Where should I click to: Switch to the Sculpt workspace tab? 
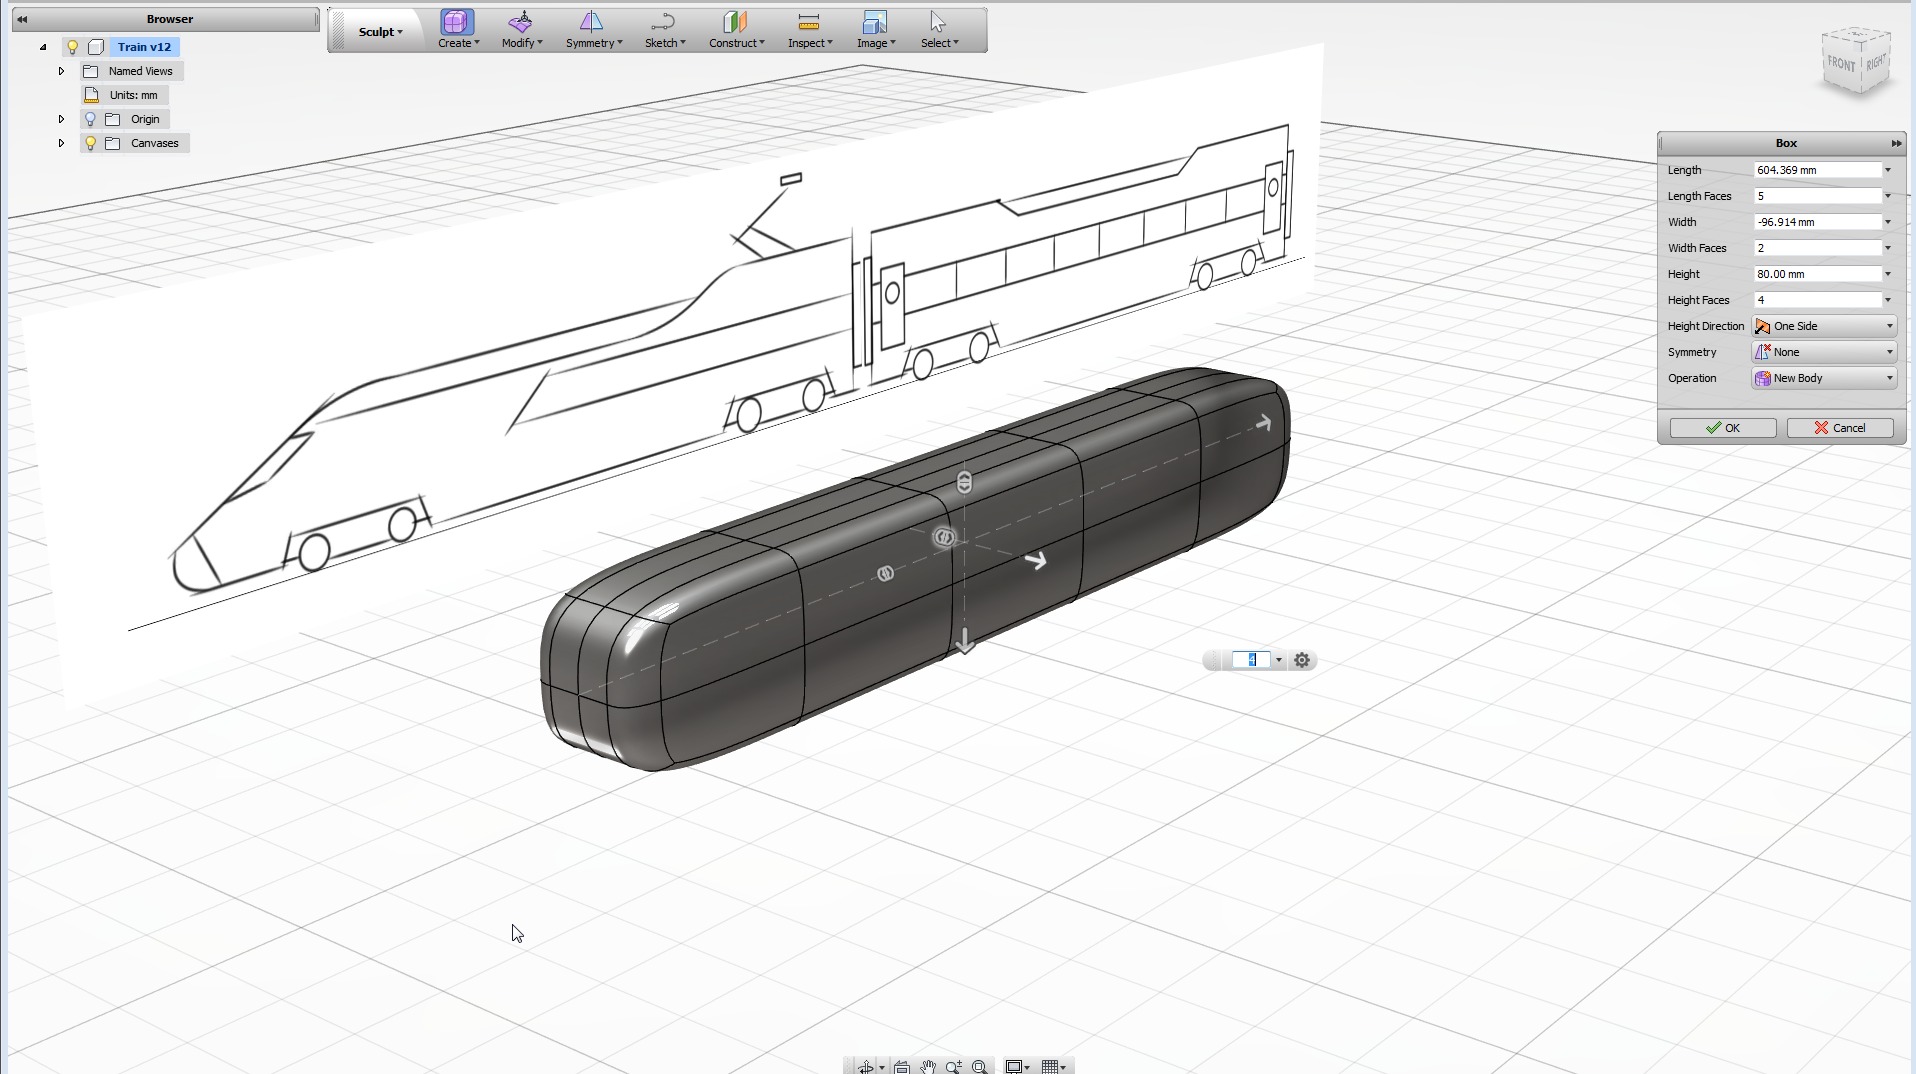[x=378, y=31]
